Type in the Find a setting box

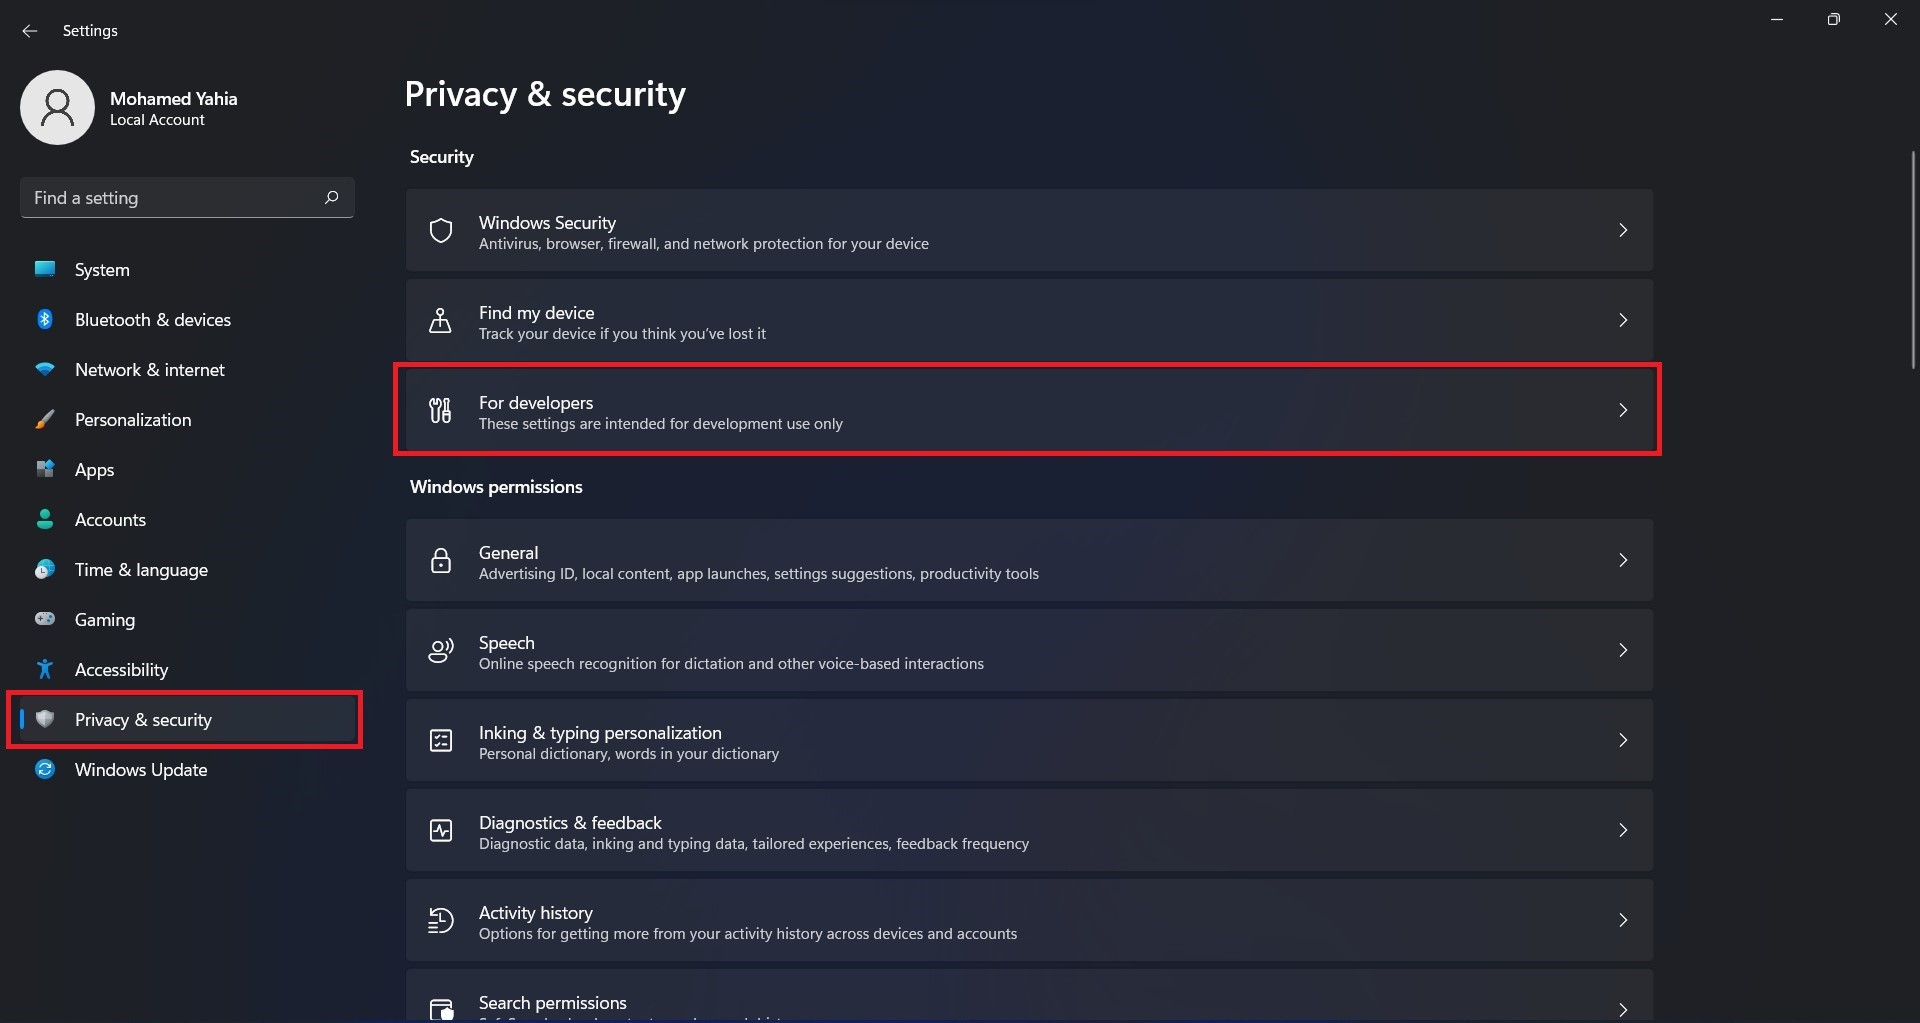tap(170, 198)
